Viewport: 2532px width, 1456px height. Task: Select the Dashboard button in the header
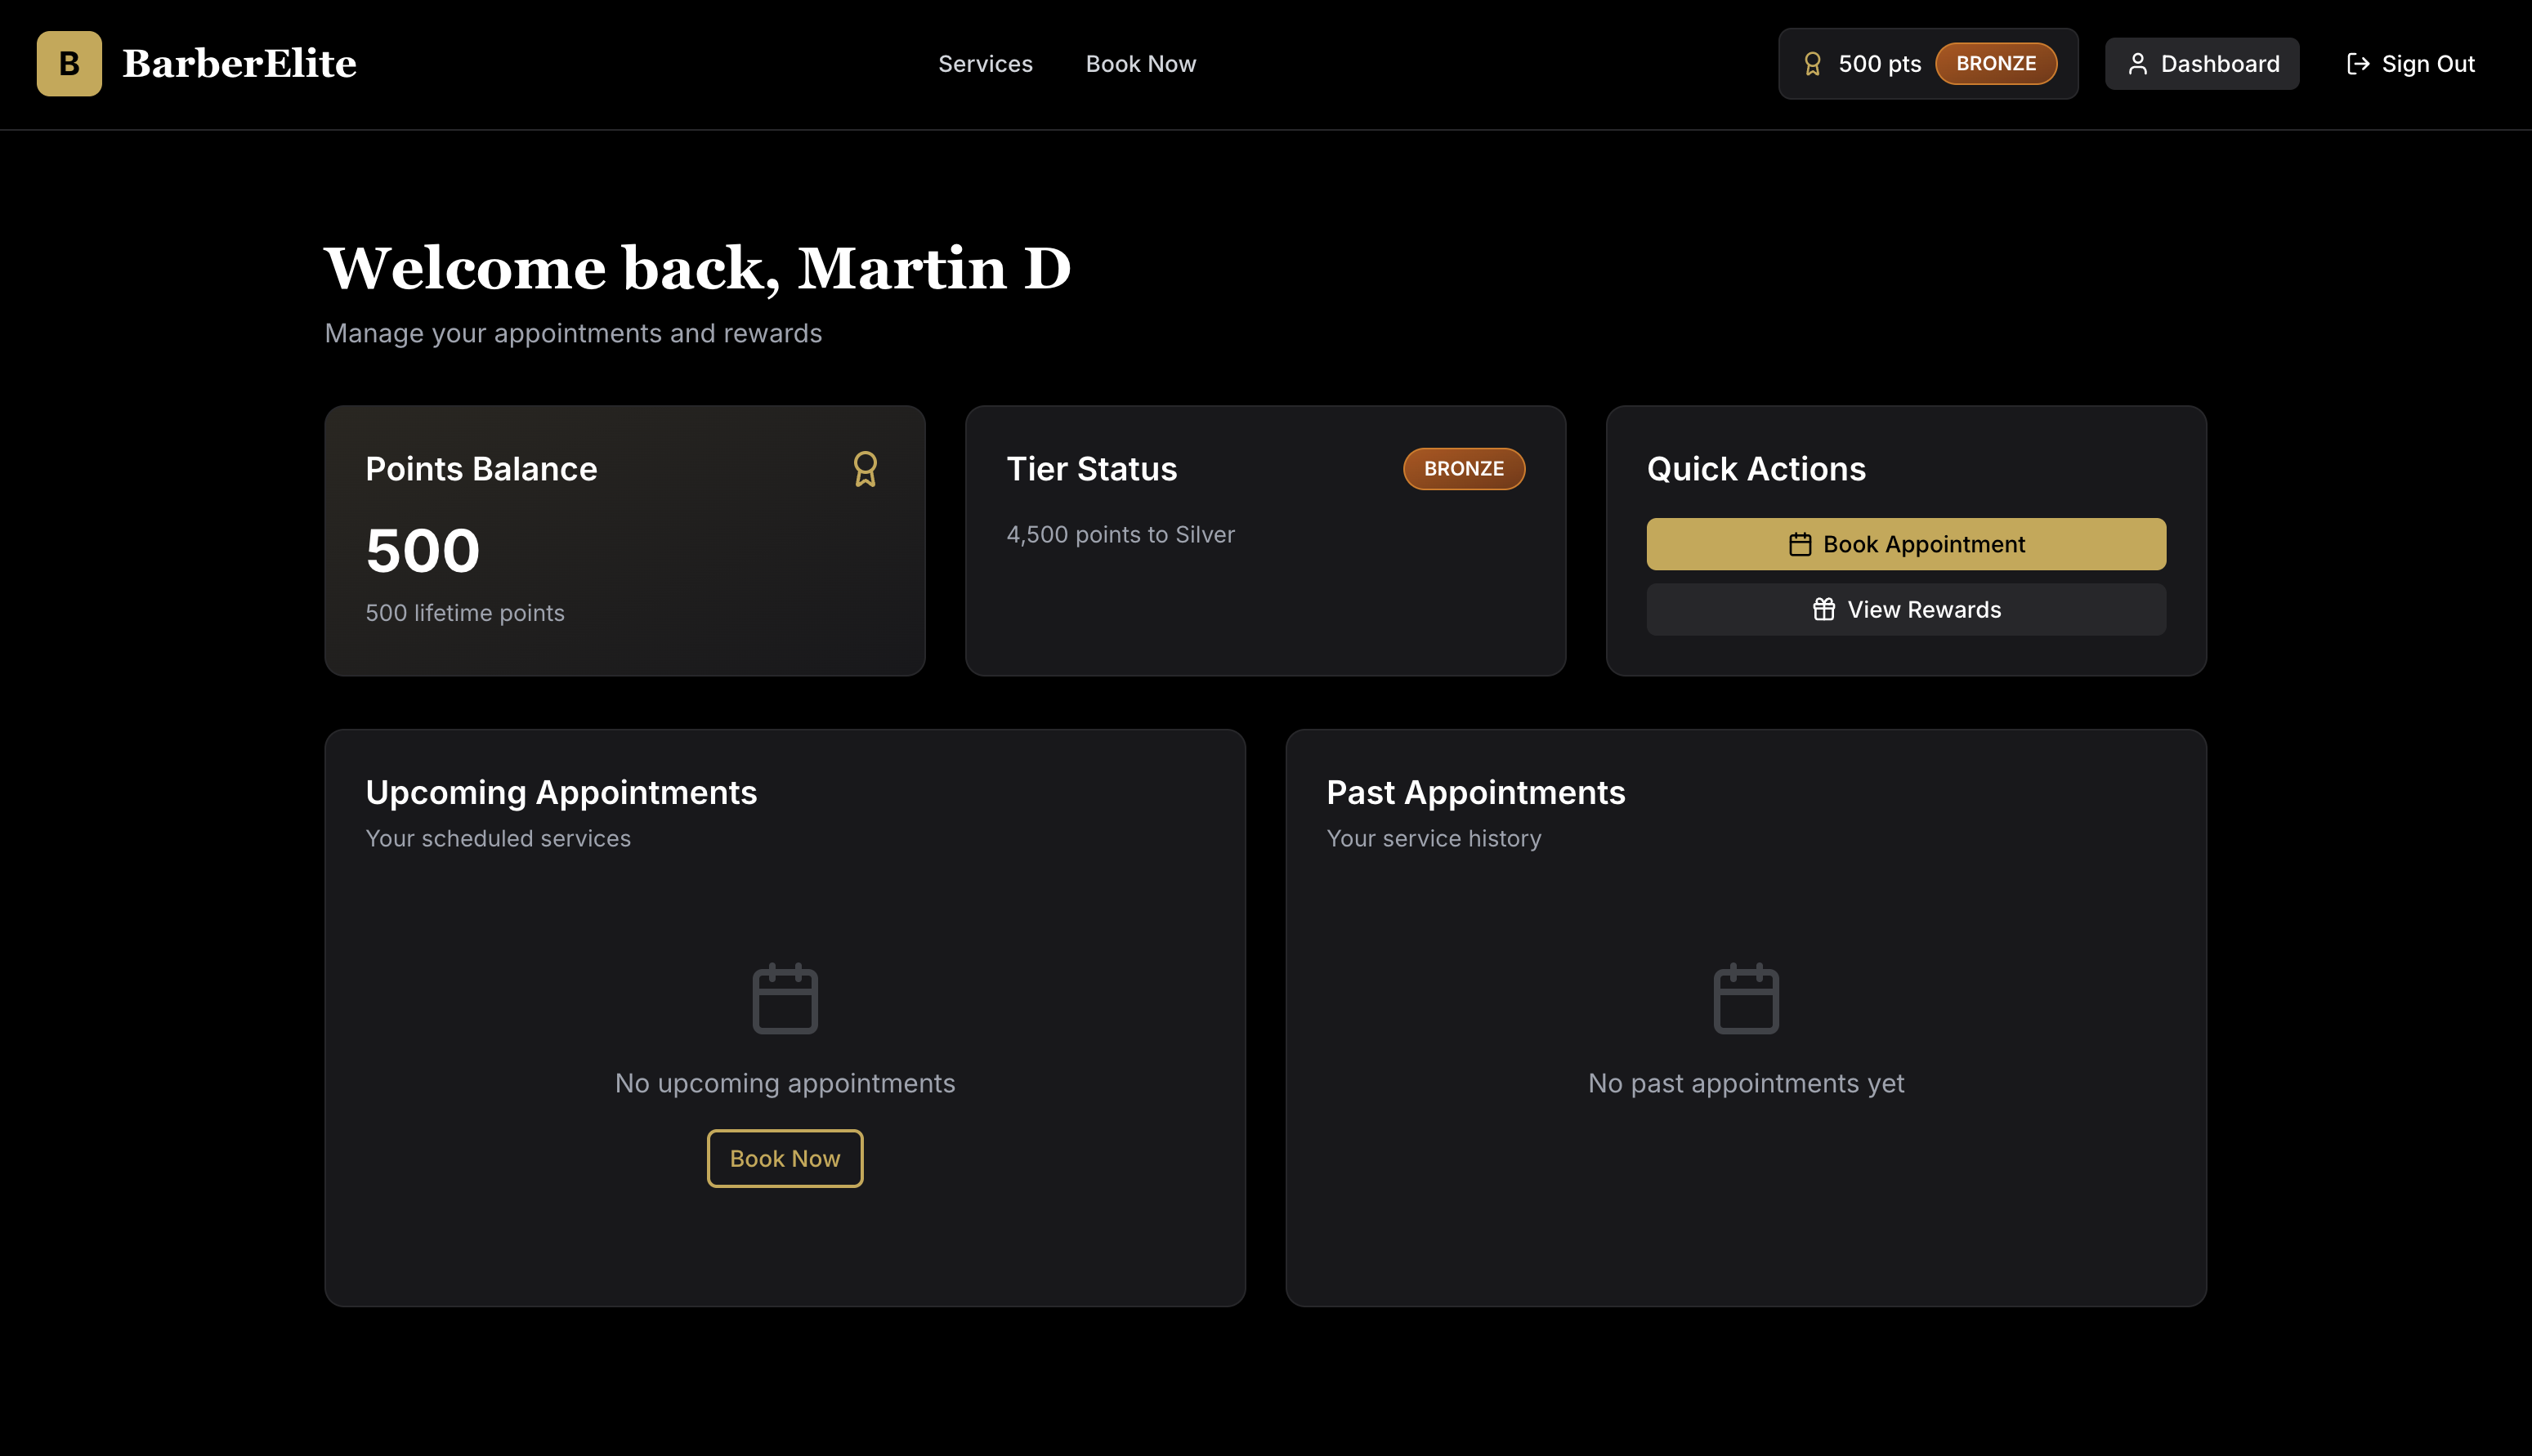[x=2202, y=63]
